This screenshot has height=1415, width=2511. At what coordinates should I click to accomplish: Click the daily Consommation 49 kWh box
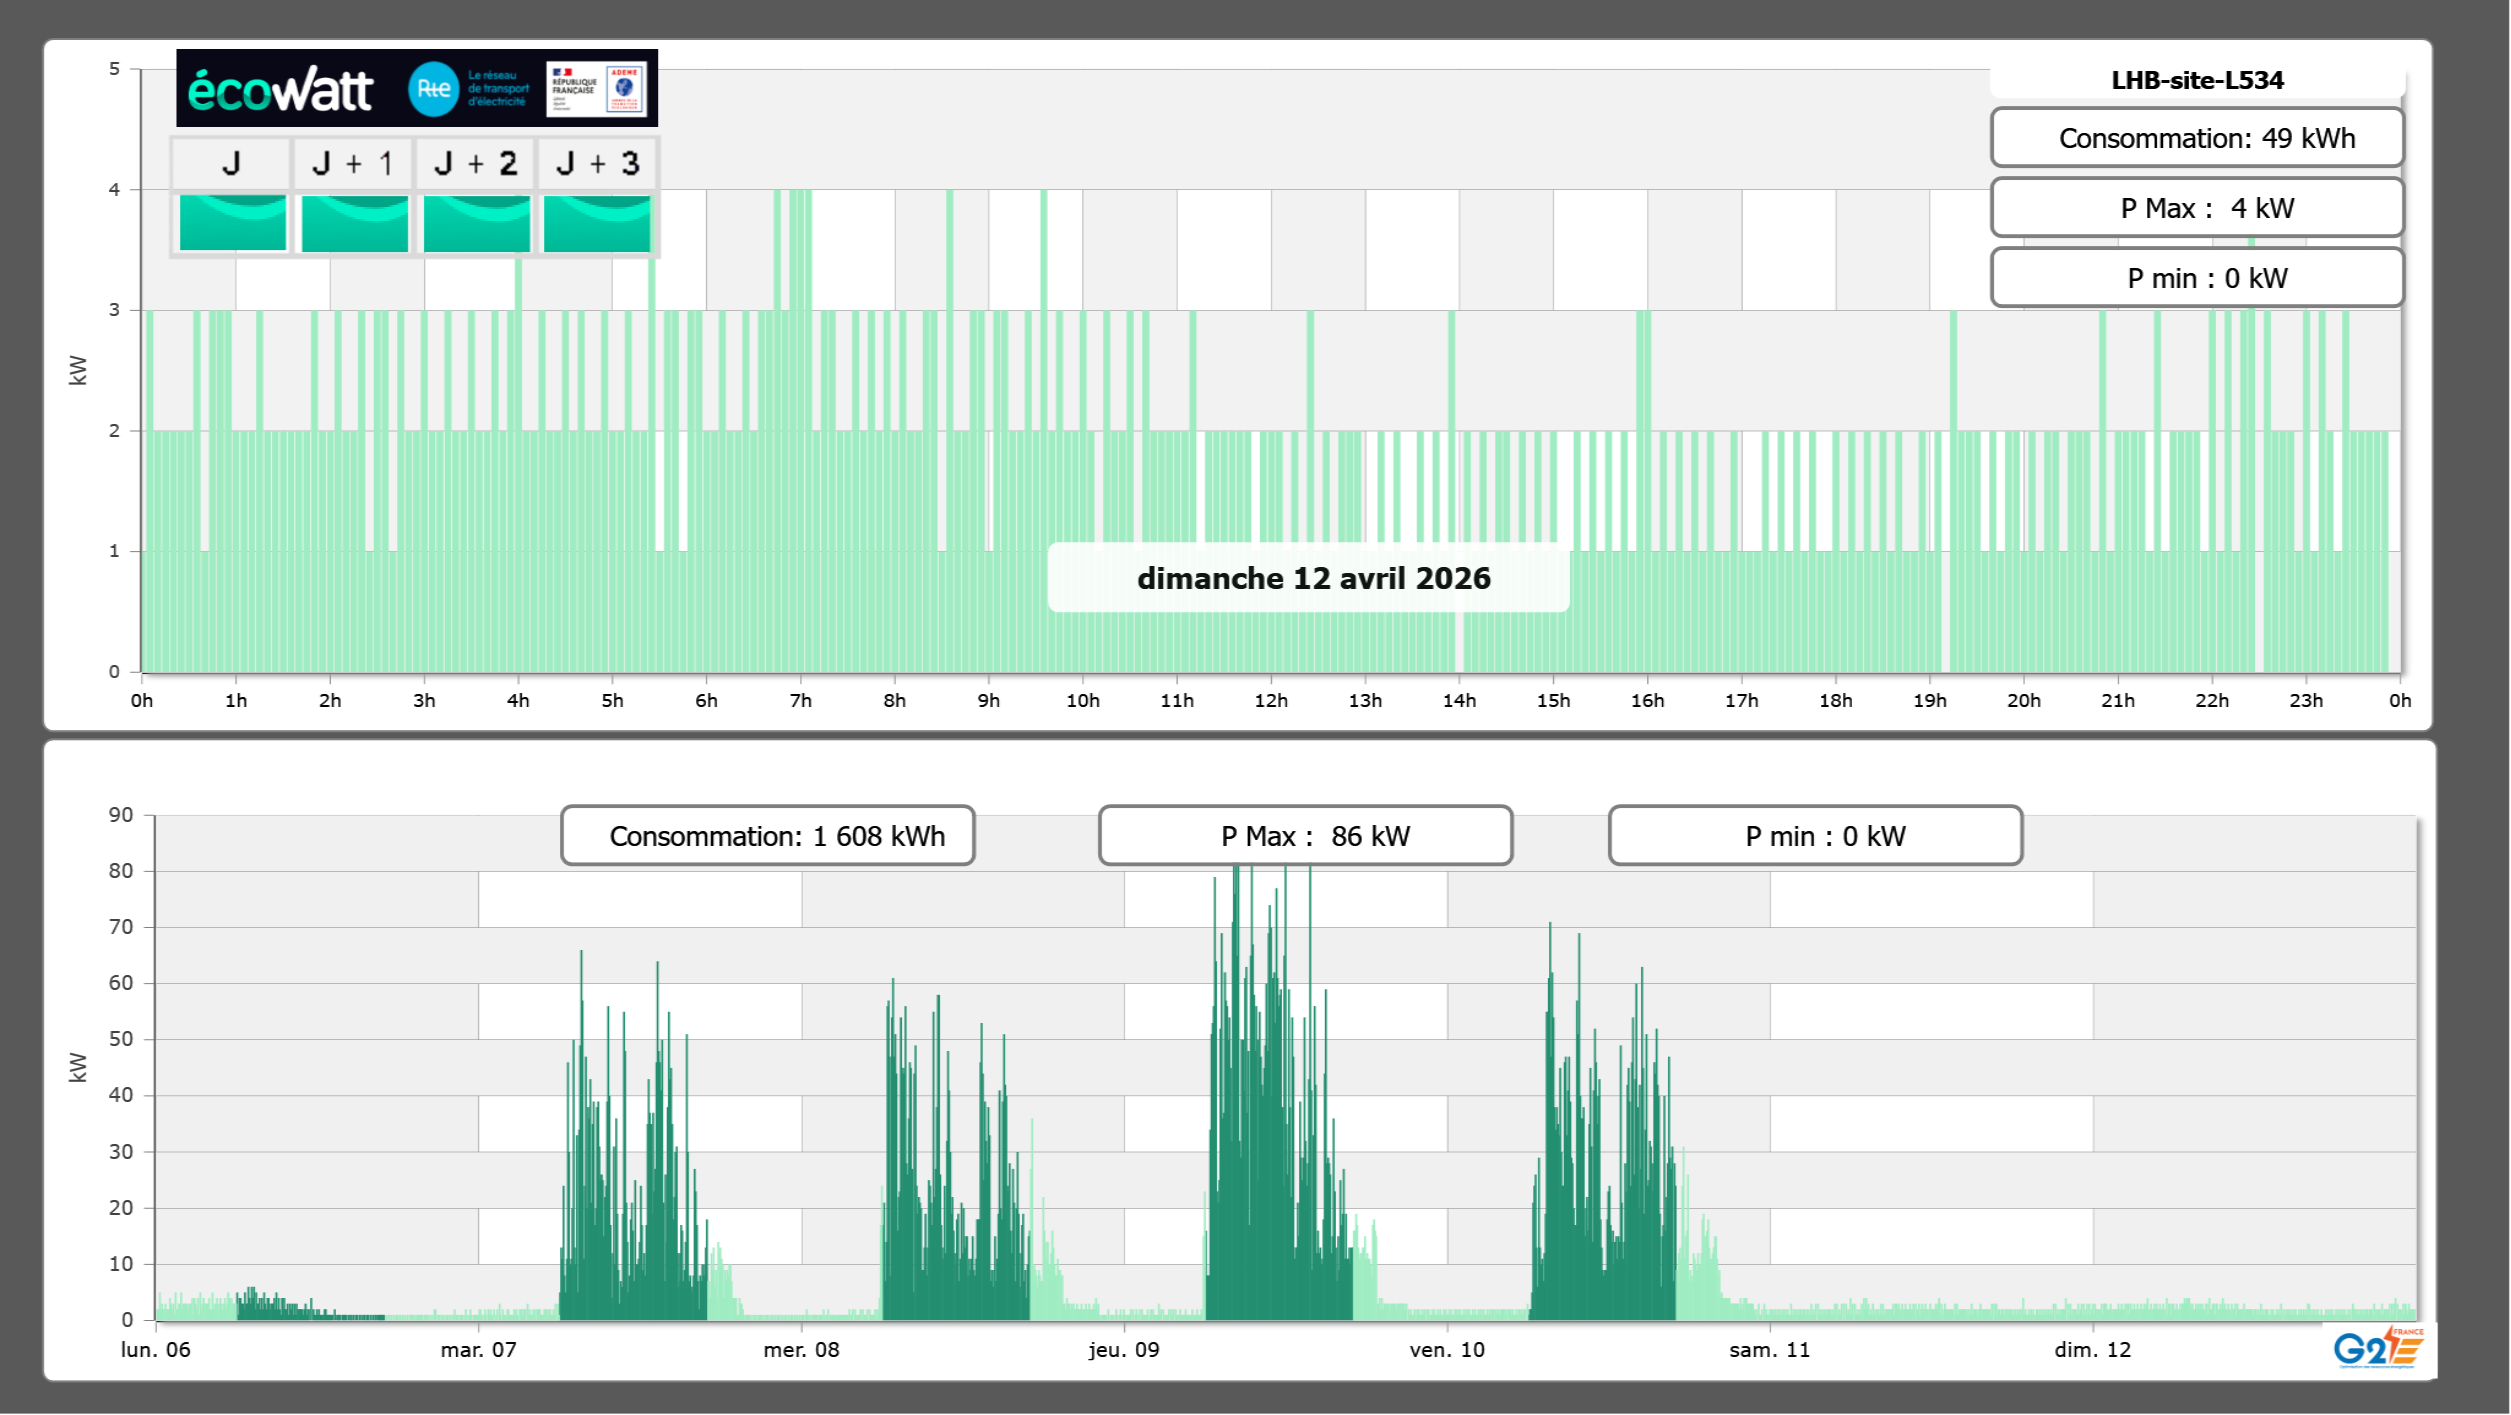[2197, 138]
